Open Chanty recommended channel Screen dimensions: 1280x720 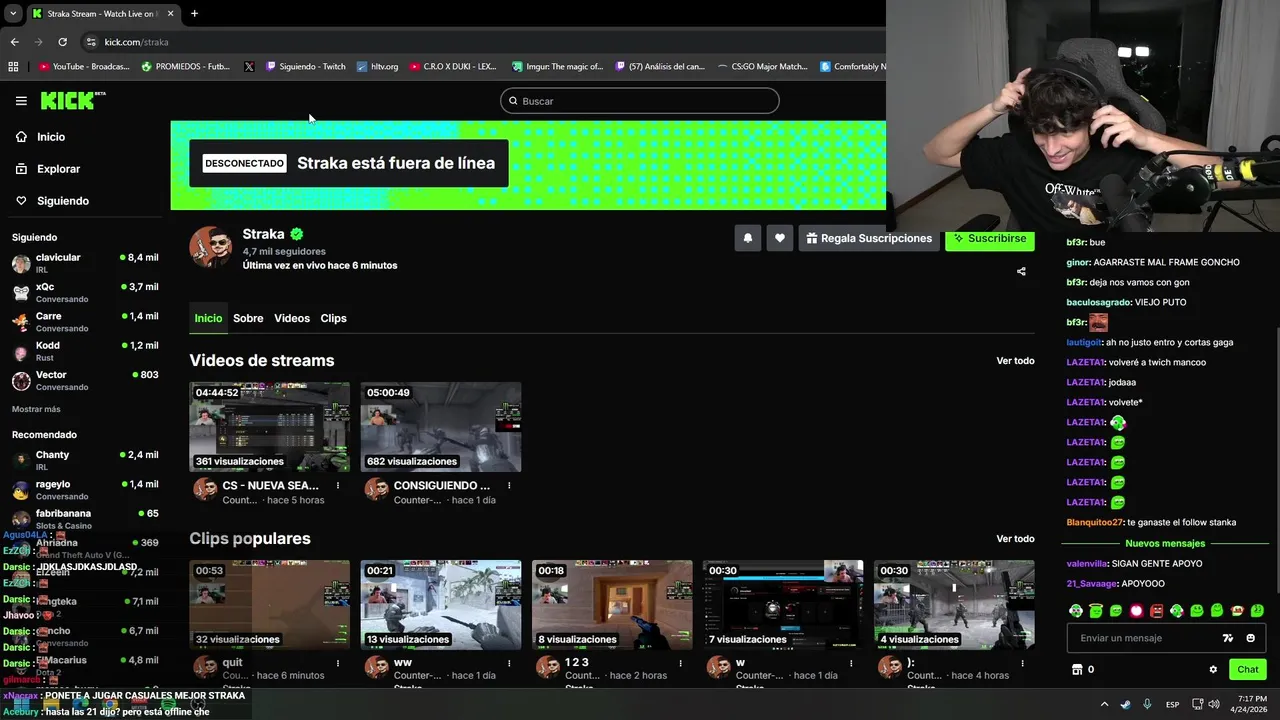pos(85,460)
